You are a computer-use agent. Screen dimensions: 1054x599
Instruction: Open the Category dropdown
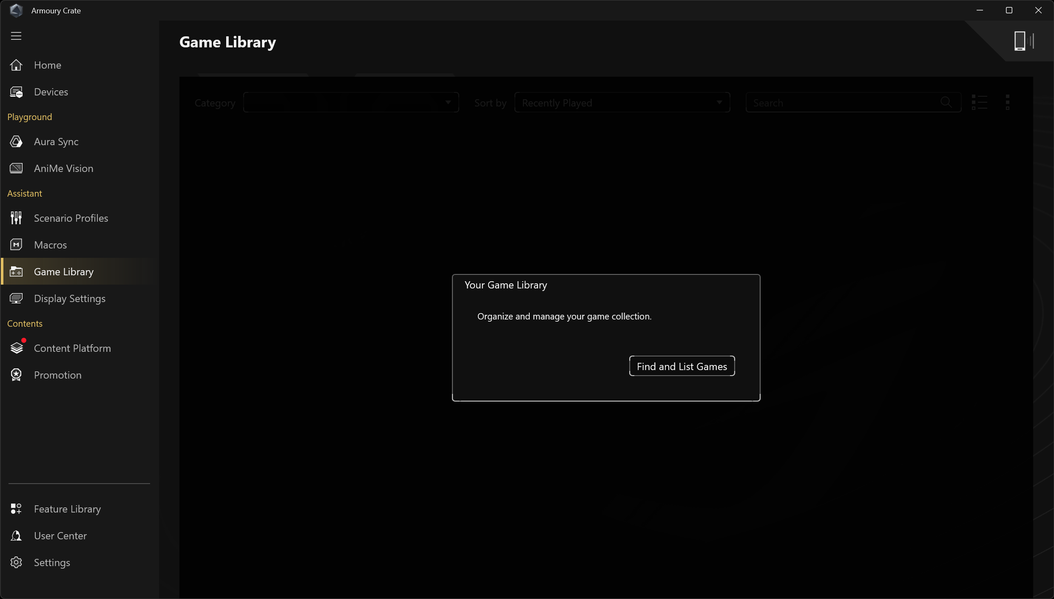pyautogui.click(x=351, y=103)
